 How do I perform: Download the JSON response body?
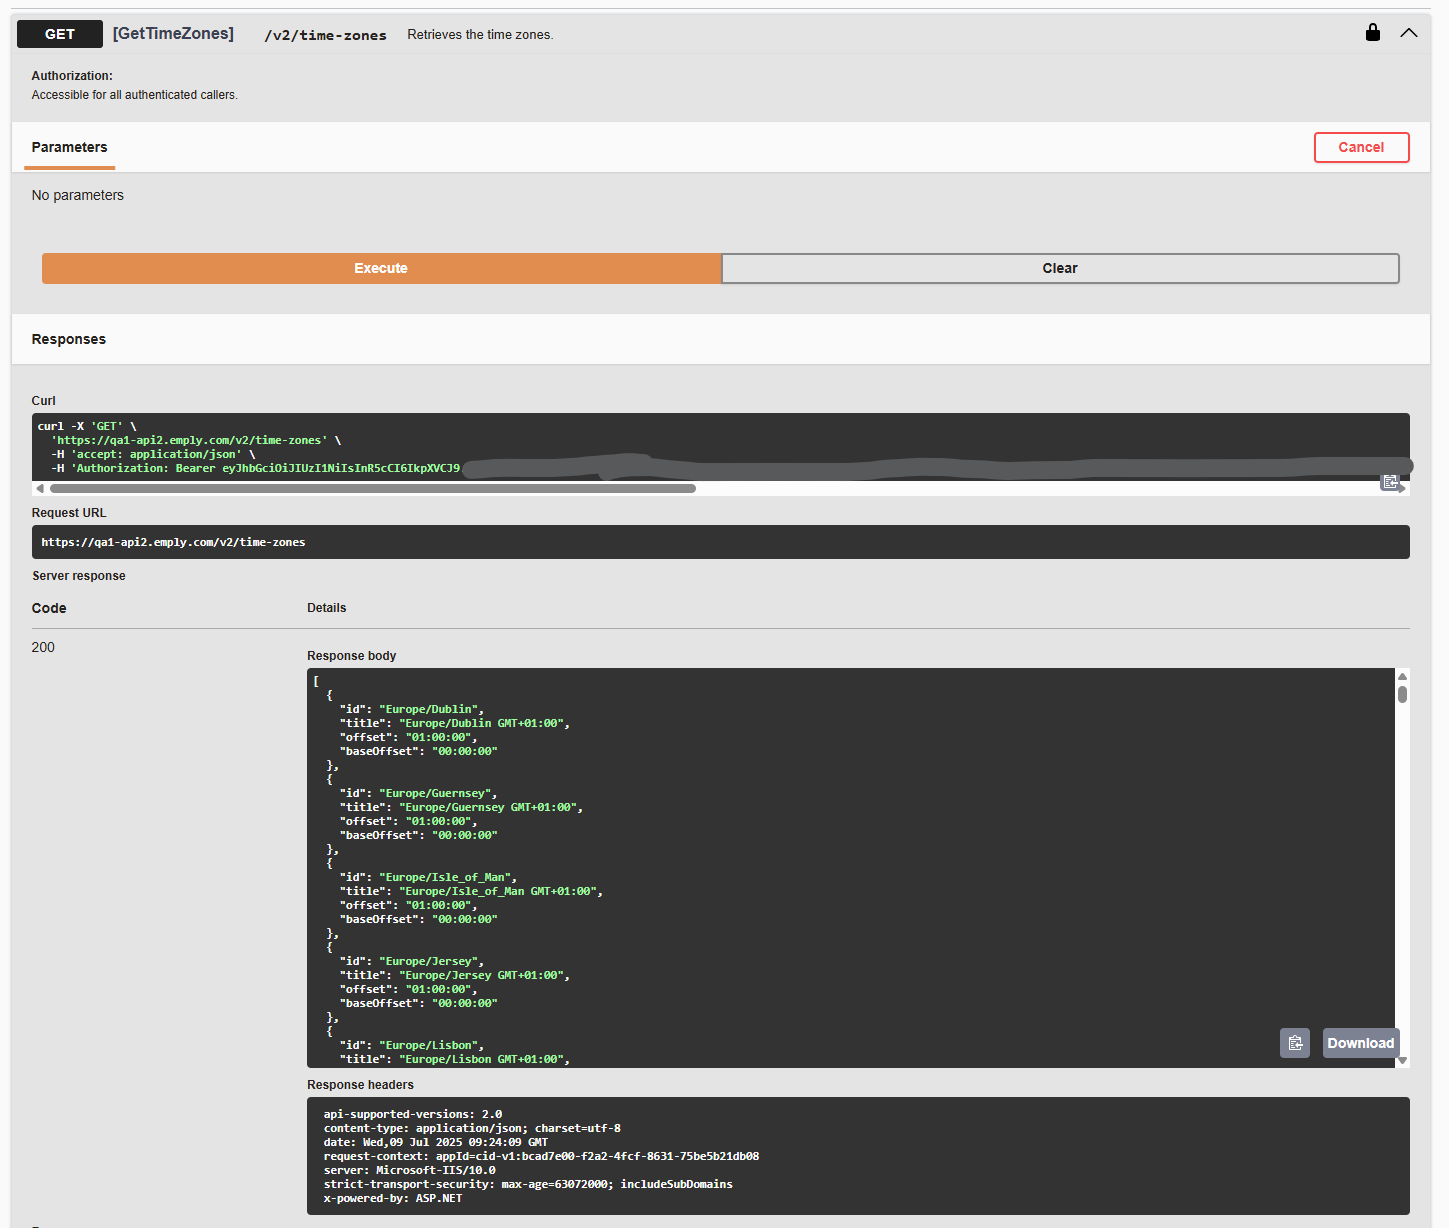[x=1360, y=1043]
